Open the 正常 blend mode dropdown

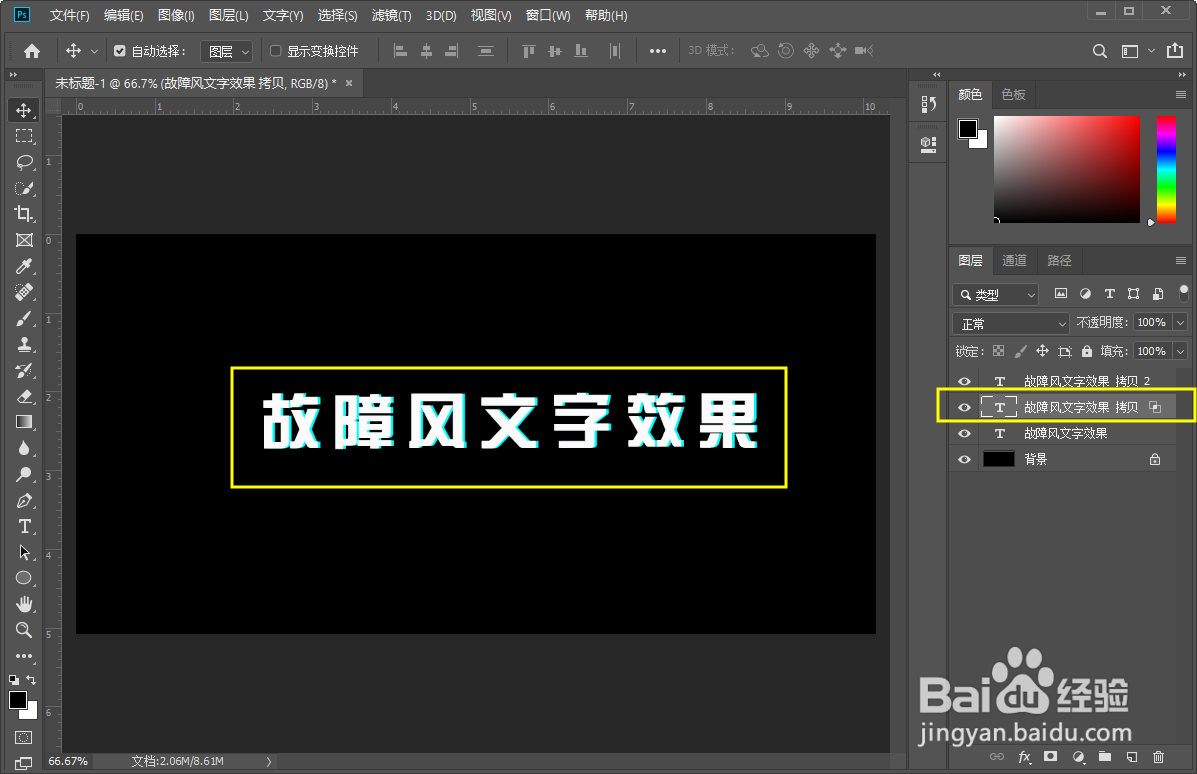[1009, 322]
